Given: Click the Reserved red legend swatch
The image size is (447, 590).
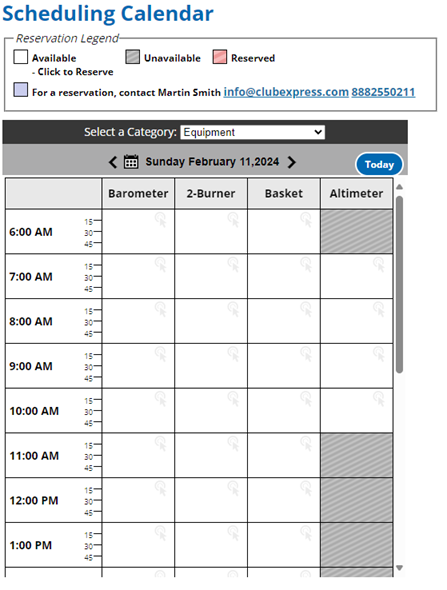Looking at the screenshot, I should point(220,57).
